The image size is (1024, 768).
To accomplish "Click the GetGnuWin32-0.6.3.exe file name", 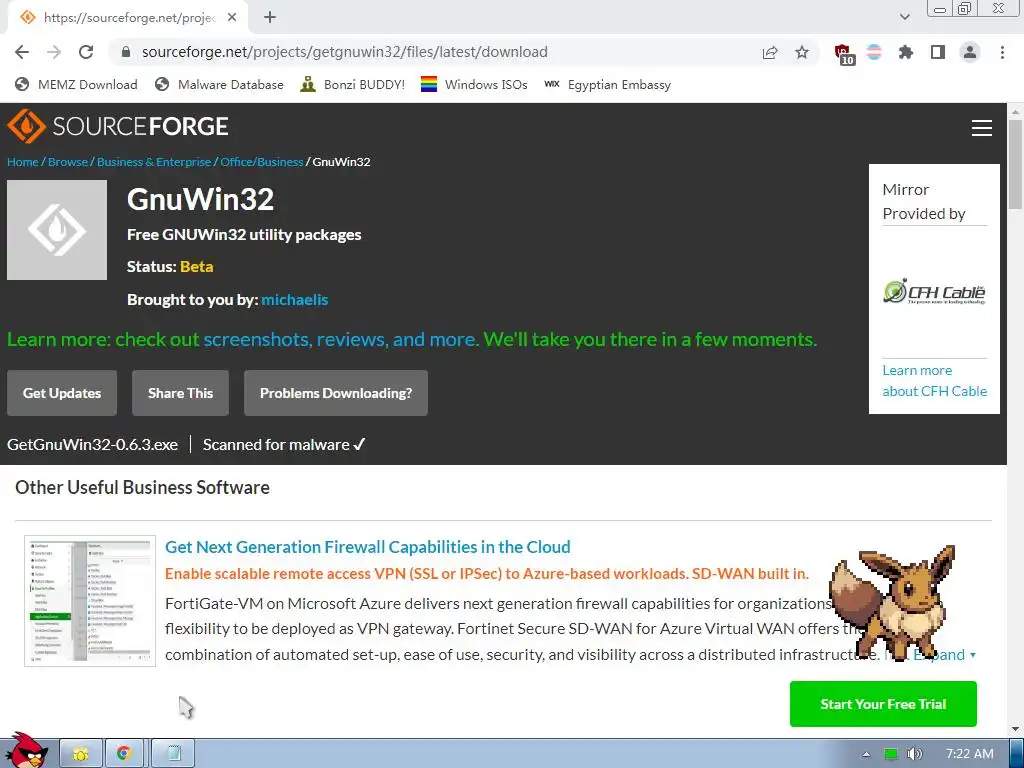I will 93,445.
